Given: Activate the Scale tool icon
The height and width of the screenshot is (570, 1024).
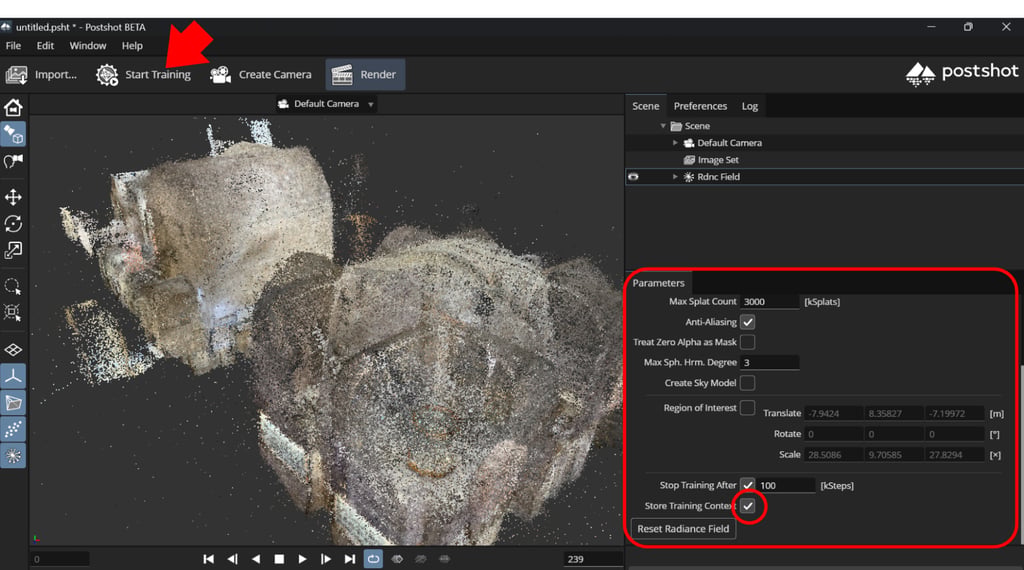Looking at the screenshot, I should 13,250.
